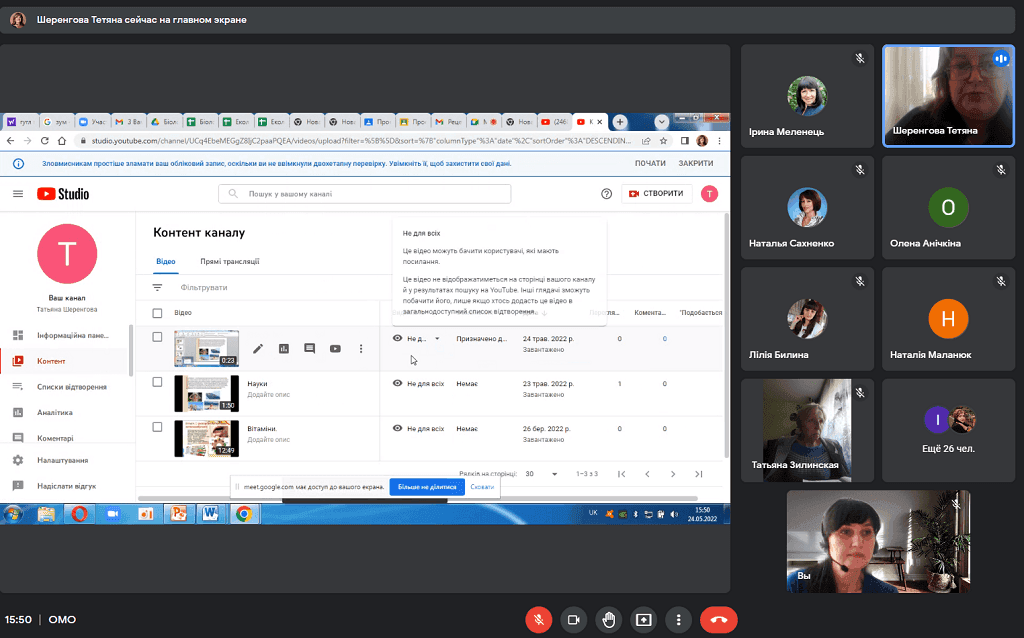Click Сховати on the sharing notice
Viewport: 1024px width, 638px height.
coord(482,486)
